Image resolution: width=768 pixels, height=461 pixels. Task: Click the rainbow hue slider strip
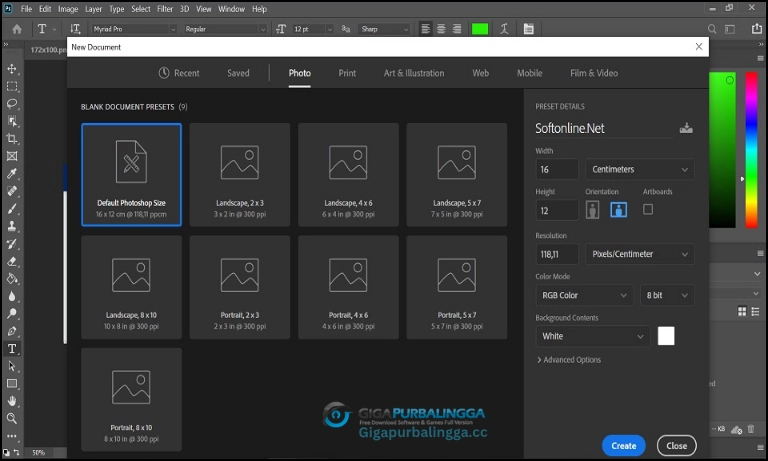coord(751,150)
